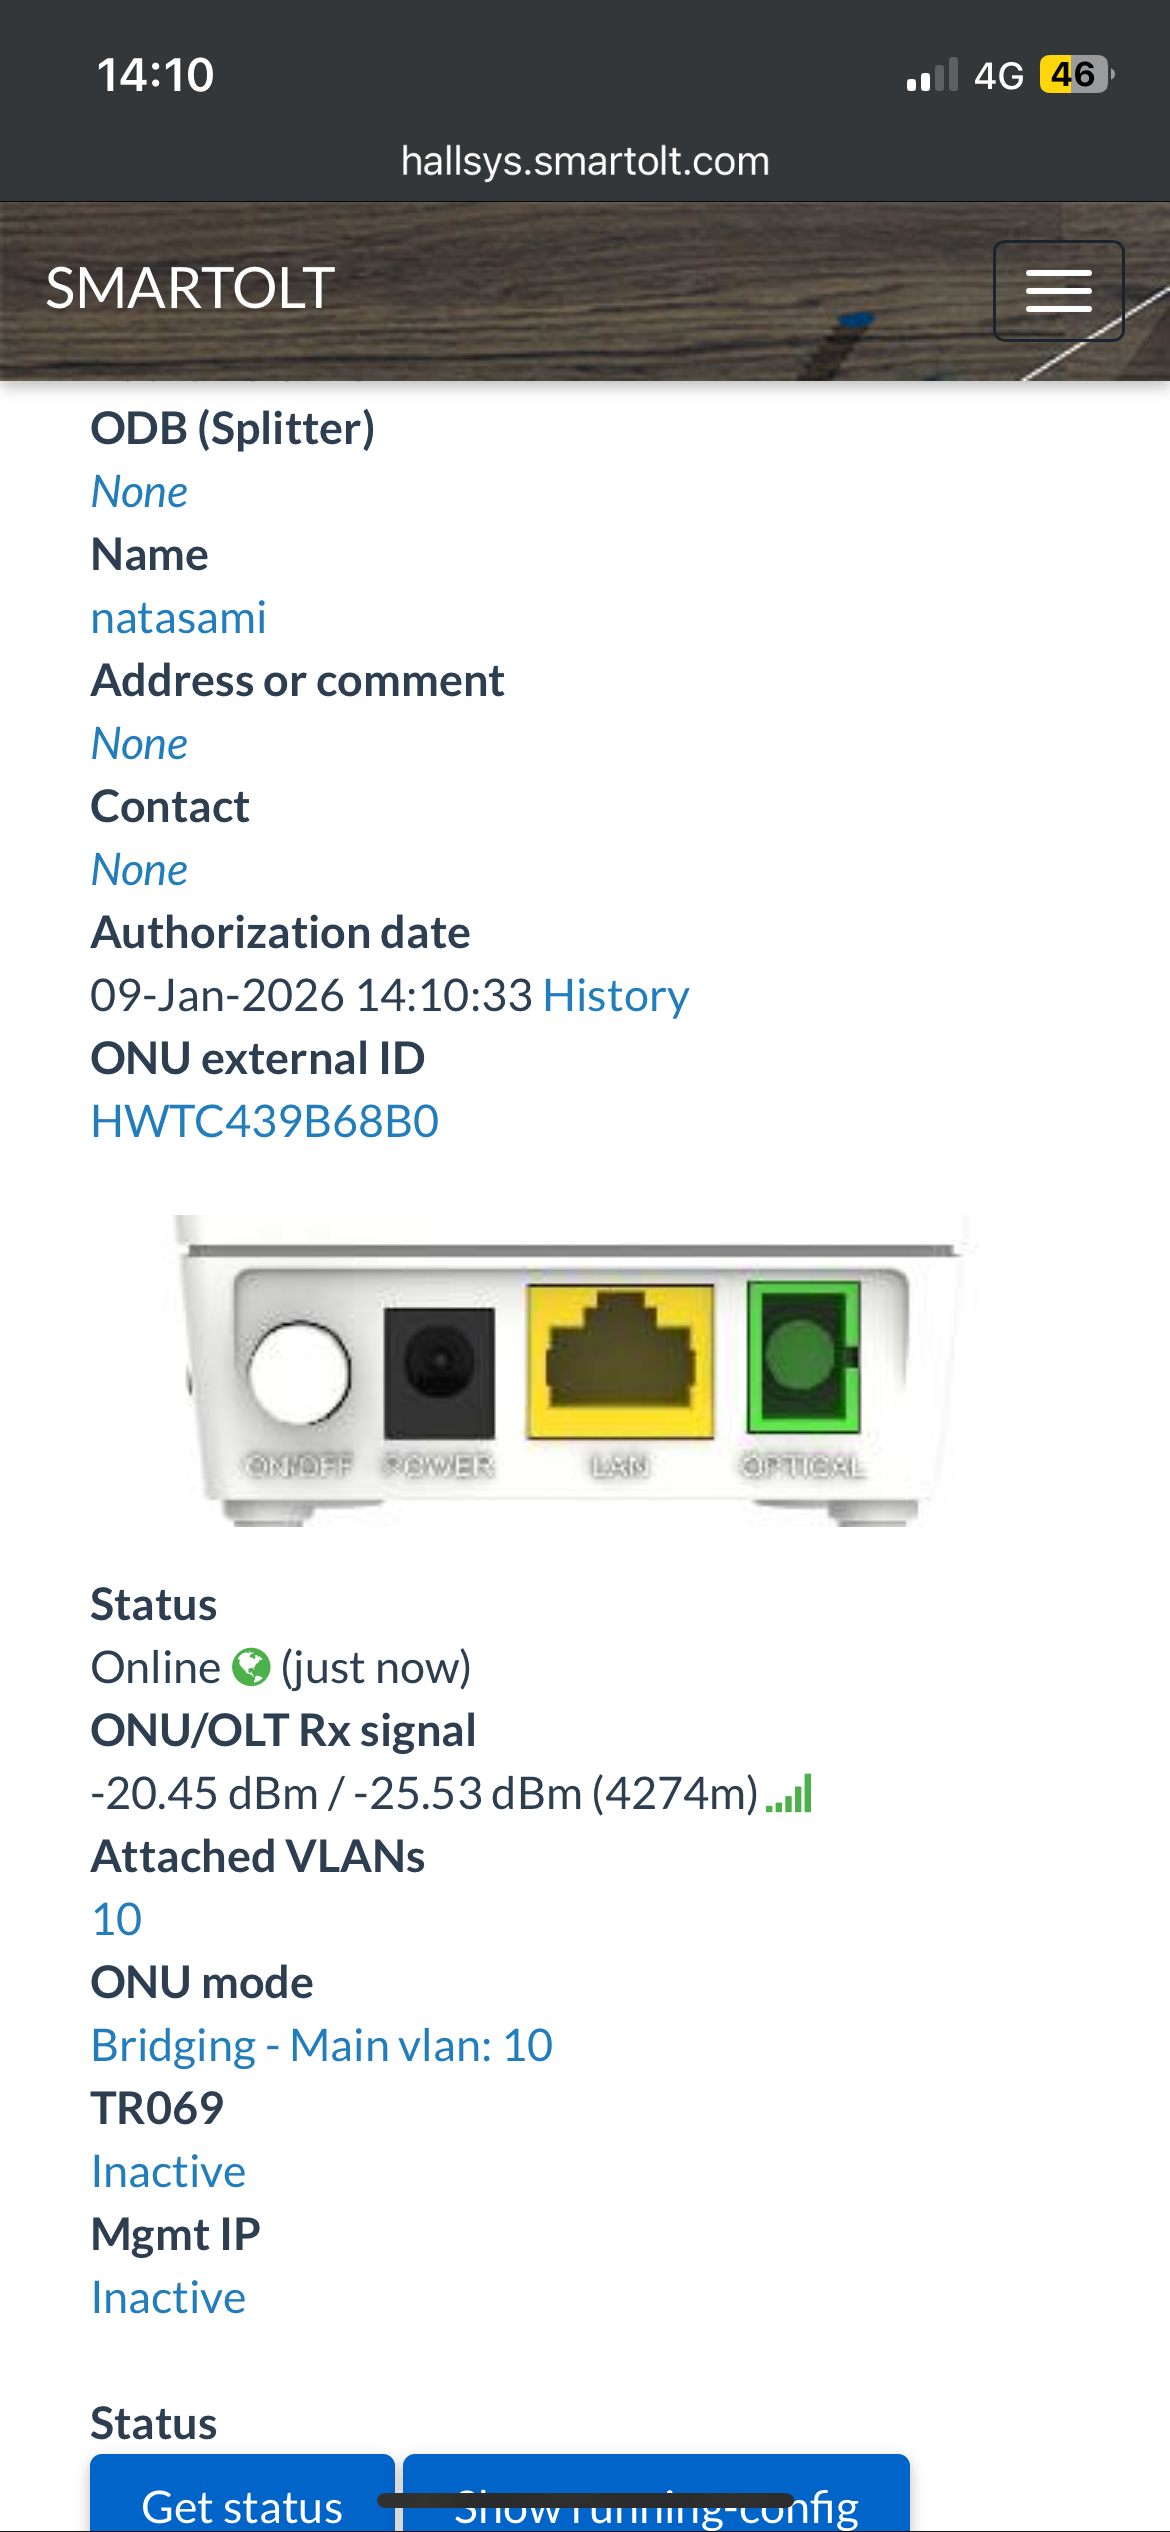The image size is (1170, 2532).
Task: Click the SMARTOLT brand logo
Action: (190, 289)
